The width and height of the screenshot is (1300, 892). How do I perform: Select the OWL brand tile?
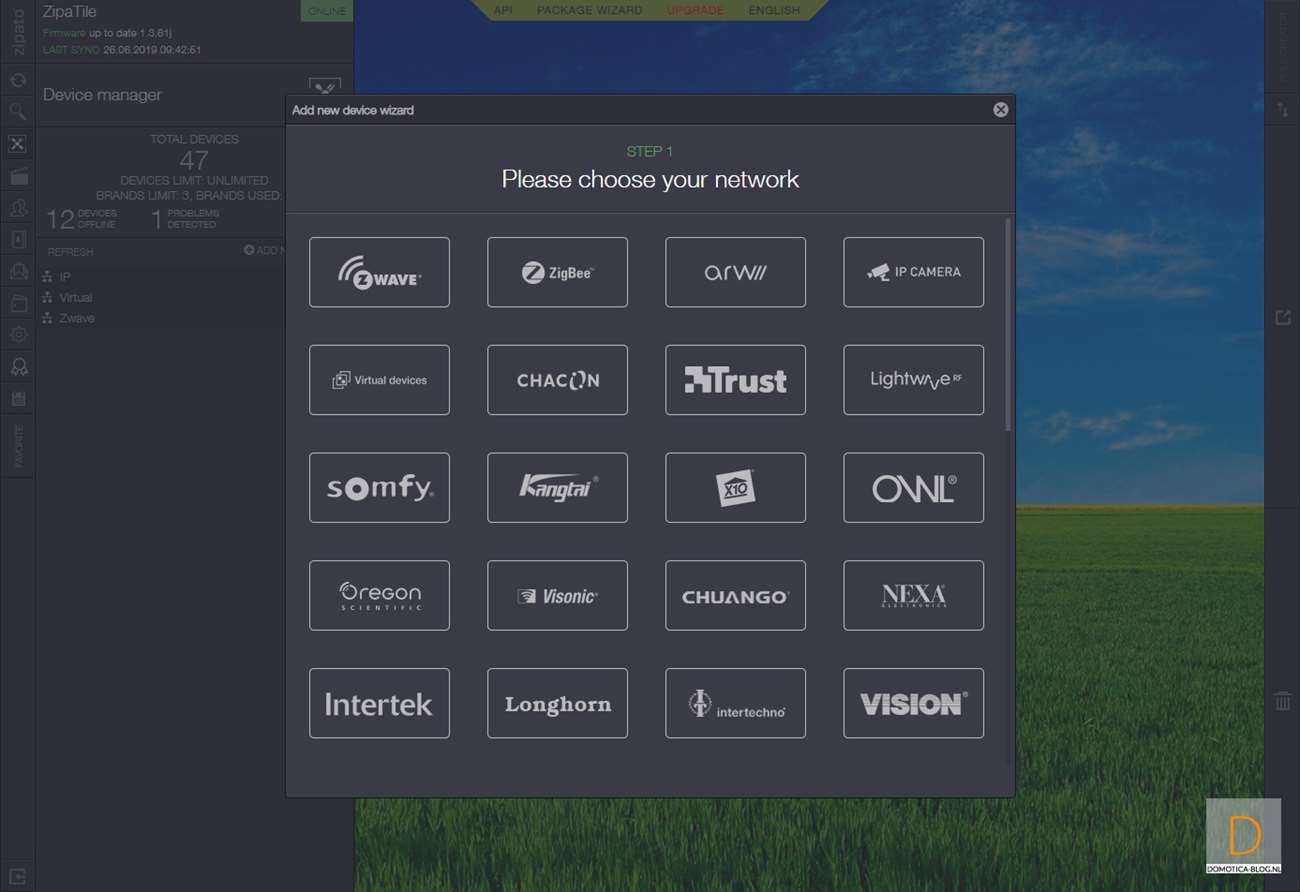point(913,488)
